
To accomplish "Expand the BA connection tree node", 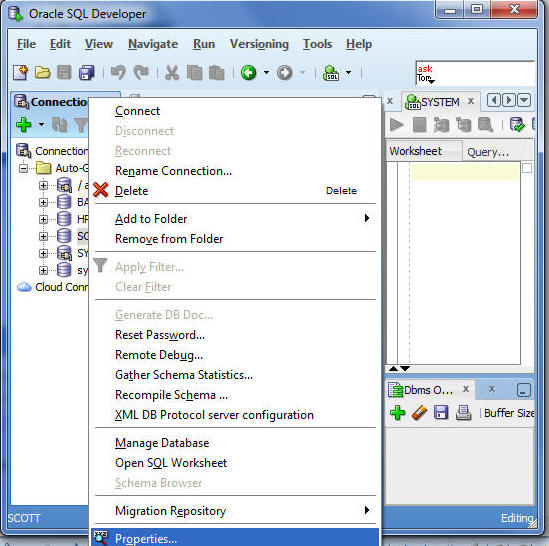I will coord(43,202).
